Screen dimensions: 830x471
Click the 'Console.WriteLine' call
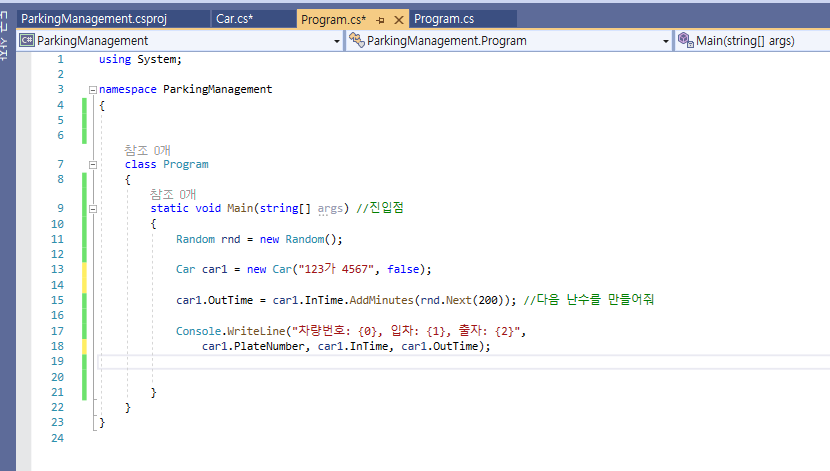click(231, 331)
